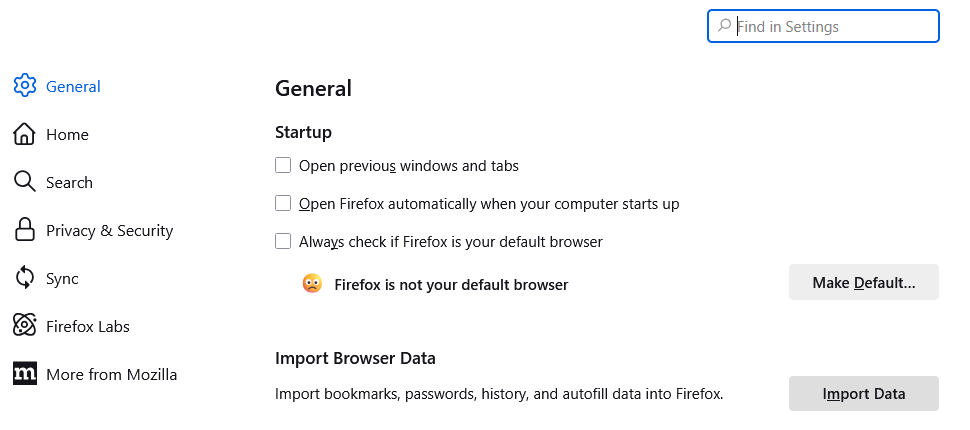The image size is (970, 430).
Task: Click magnifier icon inside Find in Settings
Action: pyautogui.click(x=724, y=26)
